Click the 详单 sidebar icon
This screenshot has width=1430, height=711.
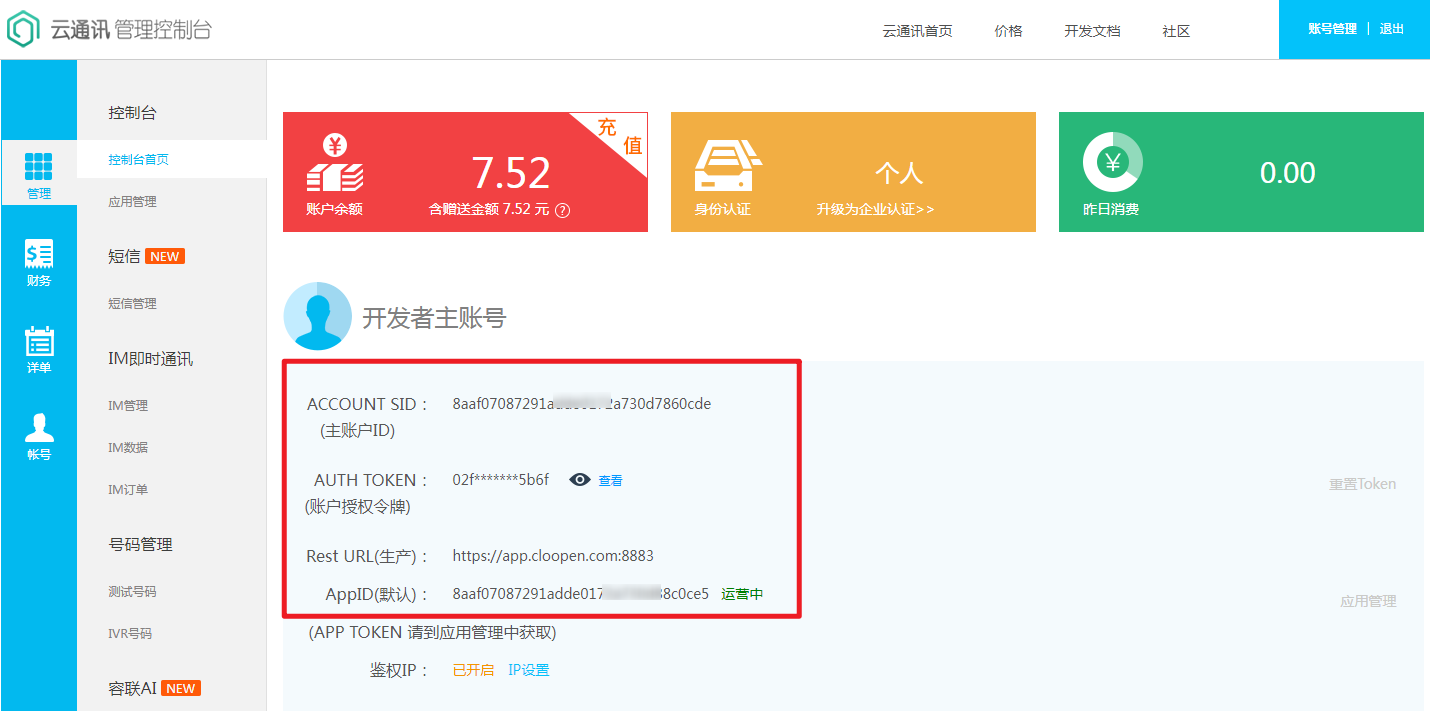pos(39,344)
